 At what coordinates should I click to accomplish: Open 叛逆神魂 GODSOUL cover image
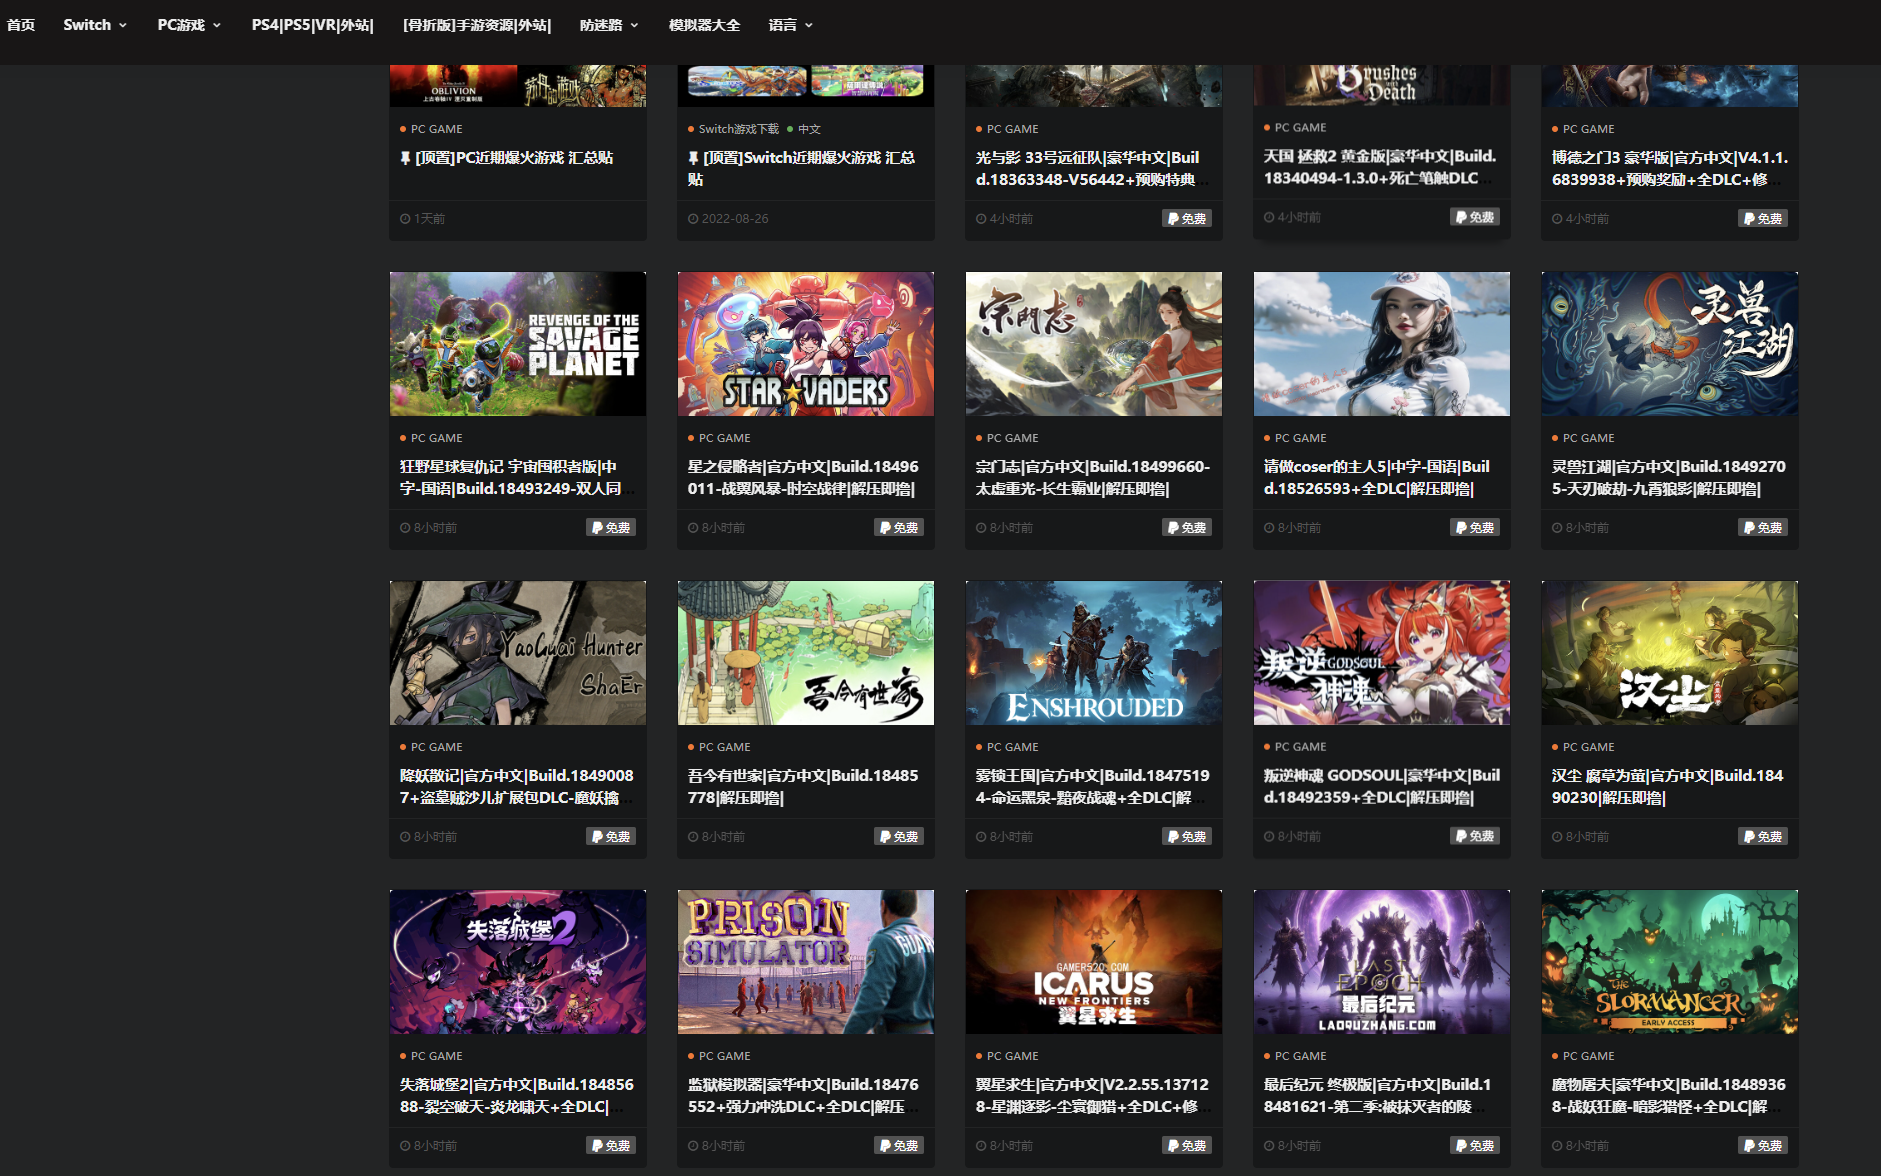pyautogui.click(x=1382, y=653)
